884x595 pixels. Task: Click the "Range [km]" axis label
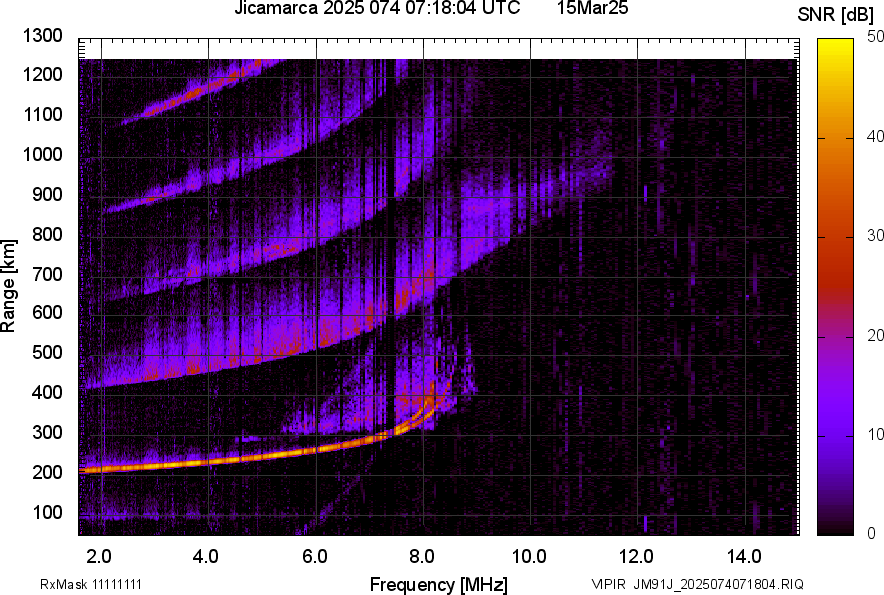tap(8, 286)
